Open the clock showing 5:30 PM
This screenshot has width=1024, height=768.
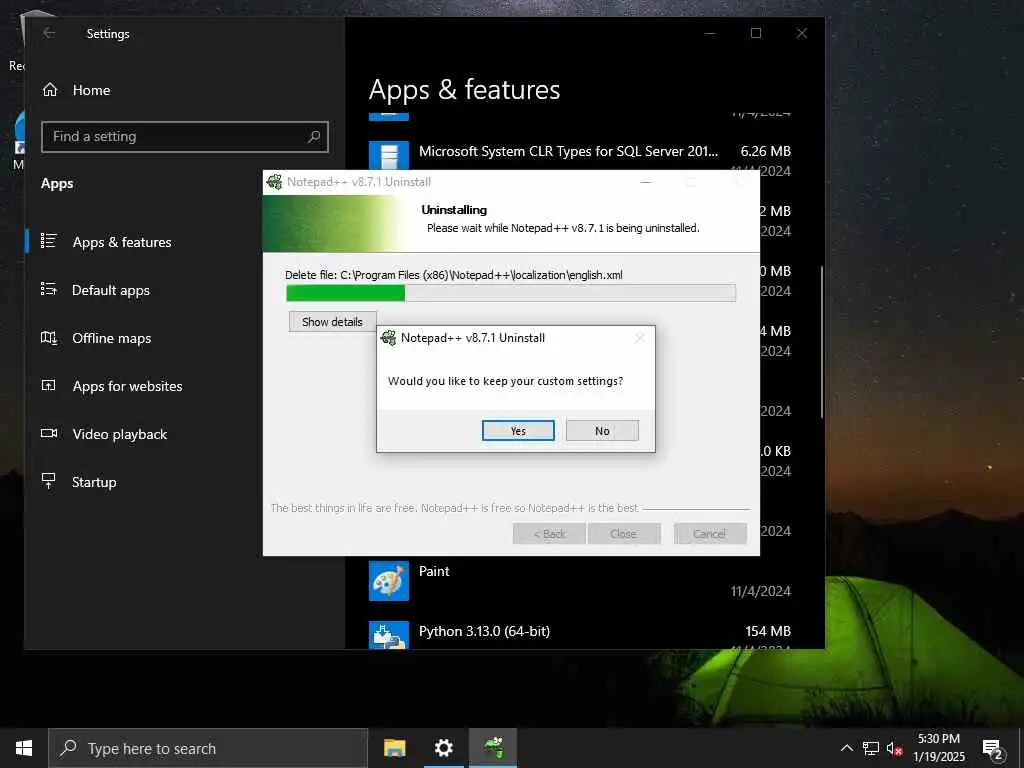[x=939, y=748]
